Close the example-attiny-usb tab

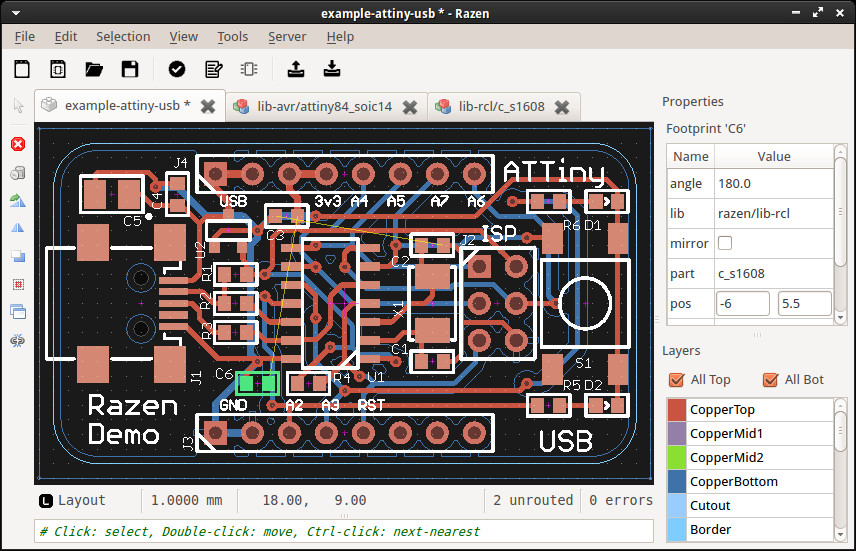click(x=208, y=106)
